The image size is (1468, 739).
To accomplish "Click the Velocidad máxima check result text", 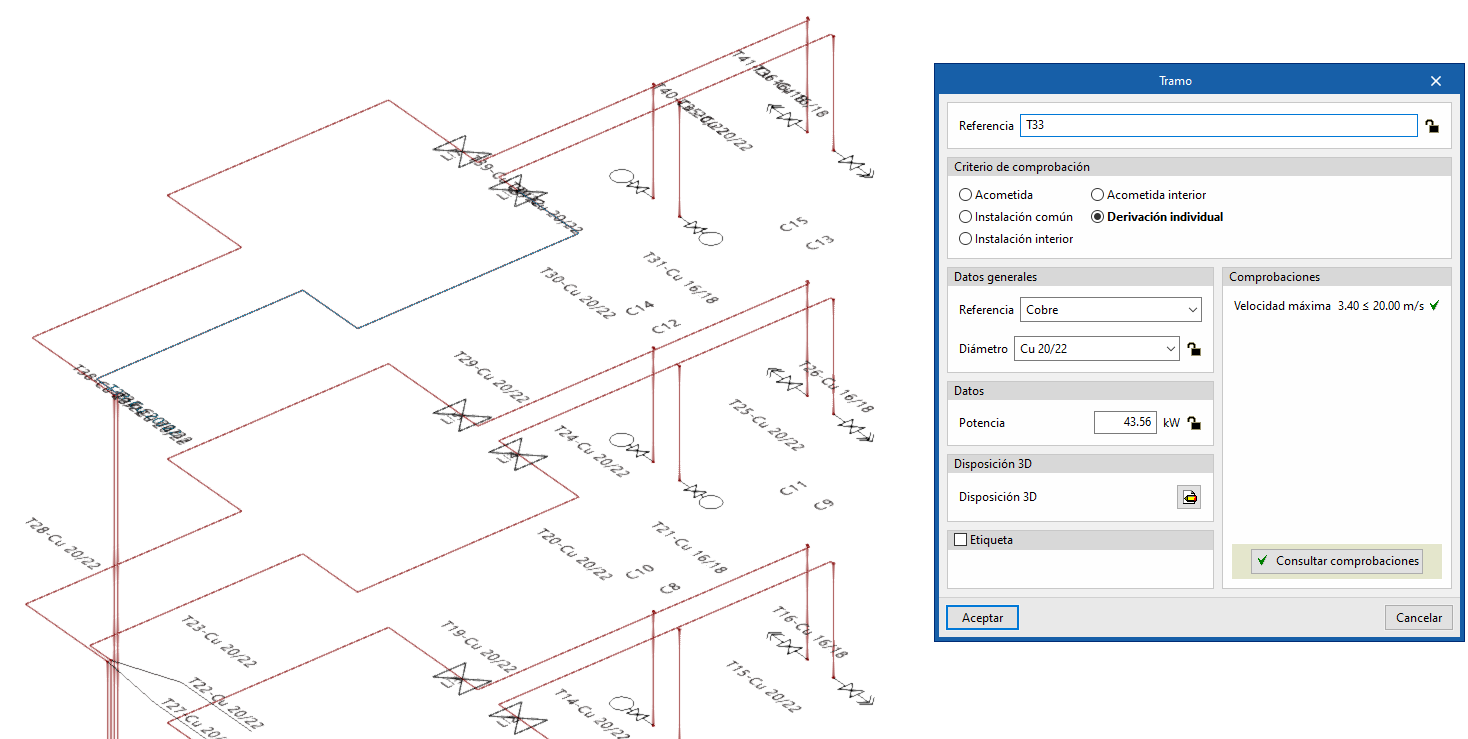I will [1328, 306].
